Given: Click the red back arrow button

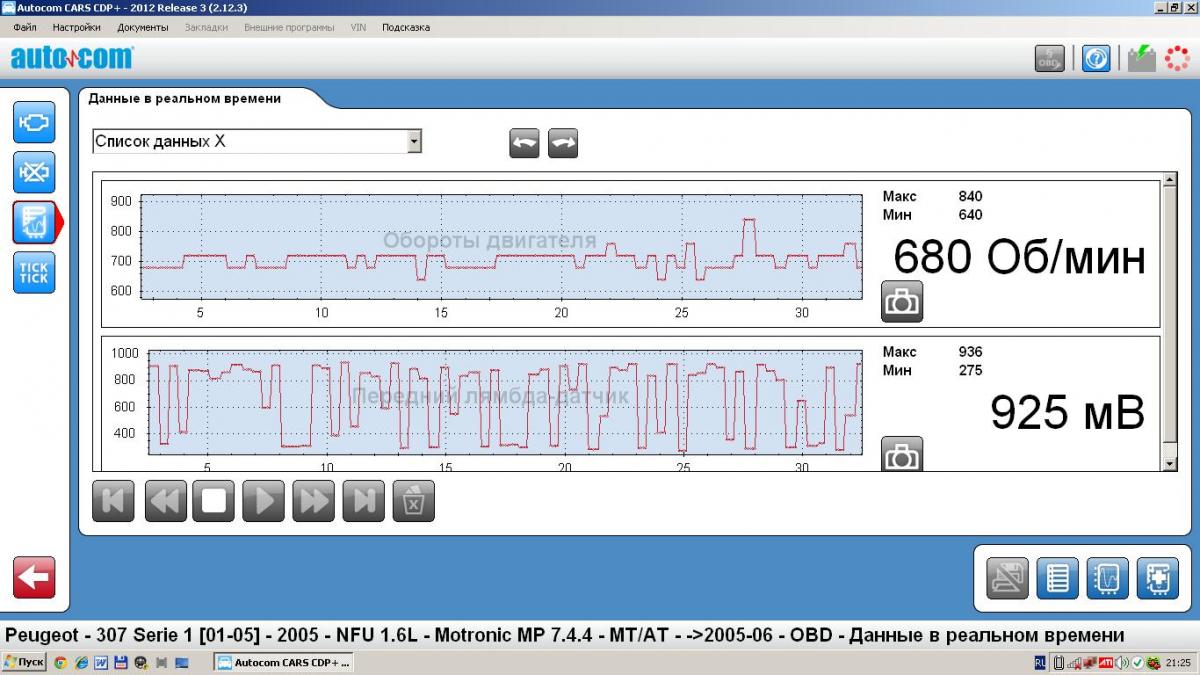Looking at the screenshot, I should (x=34, y=577).
